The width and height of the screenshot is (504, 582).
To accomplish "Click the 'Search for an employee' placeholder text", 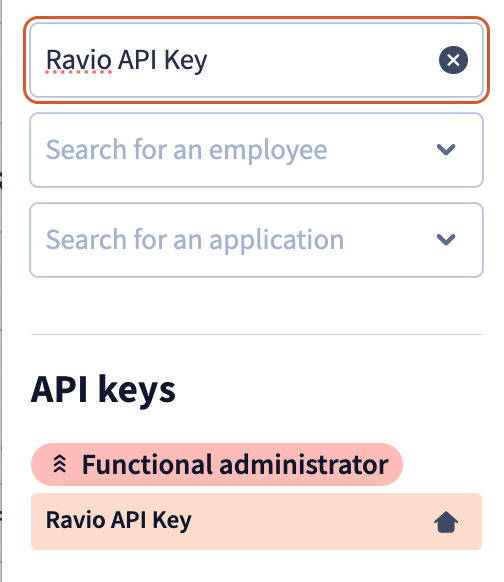I will tap(186, 150).
